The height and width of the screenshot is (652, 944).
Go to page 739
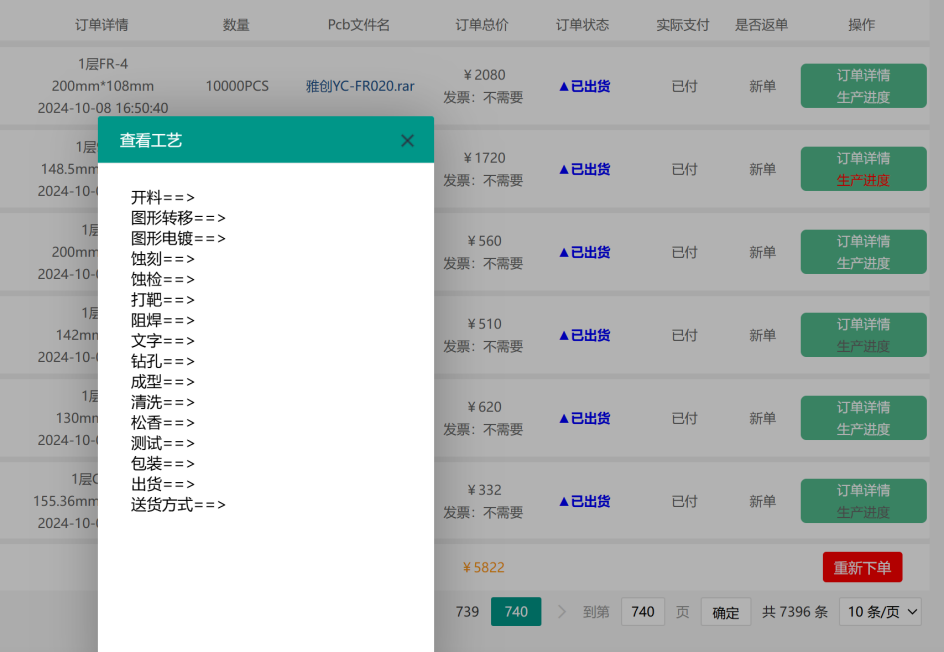467,612
